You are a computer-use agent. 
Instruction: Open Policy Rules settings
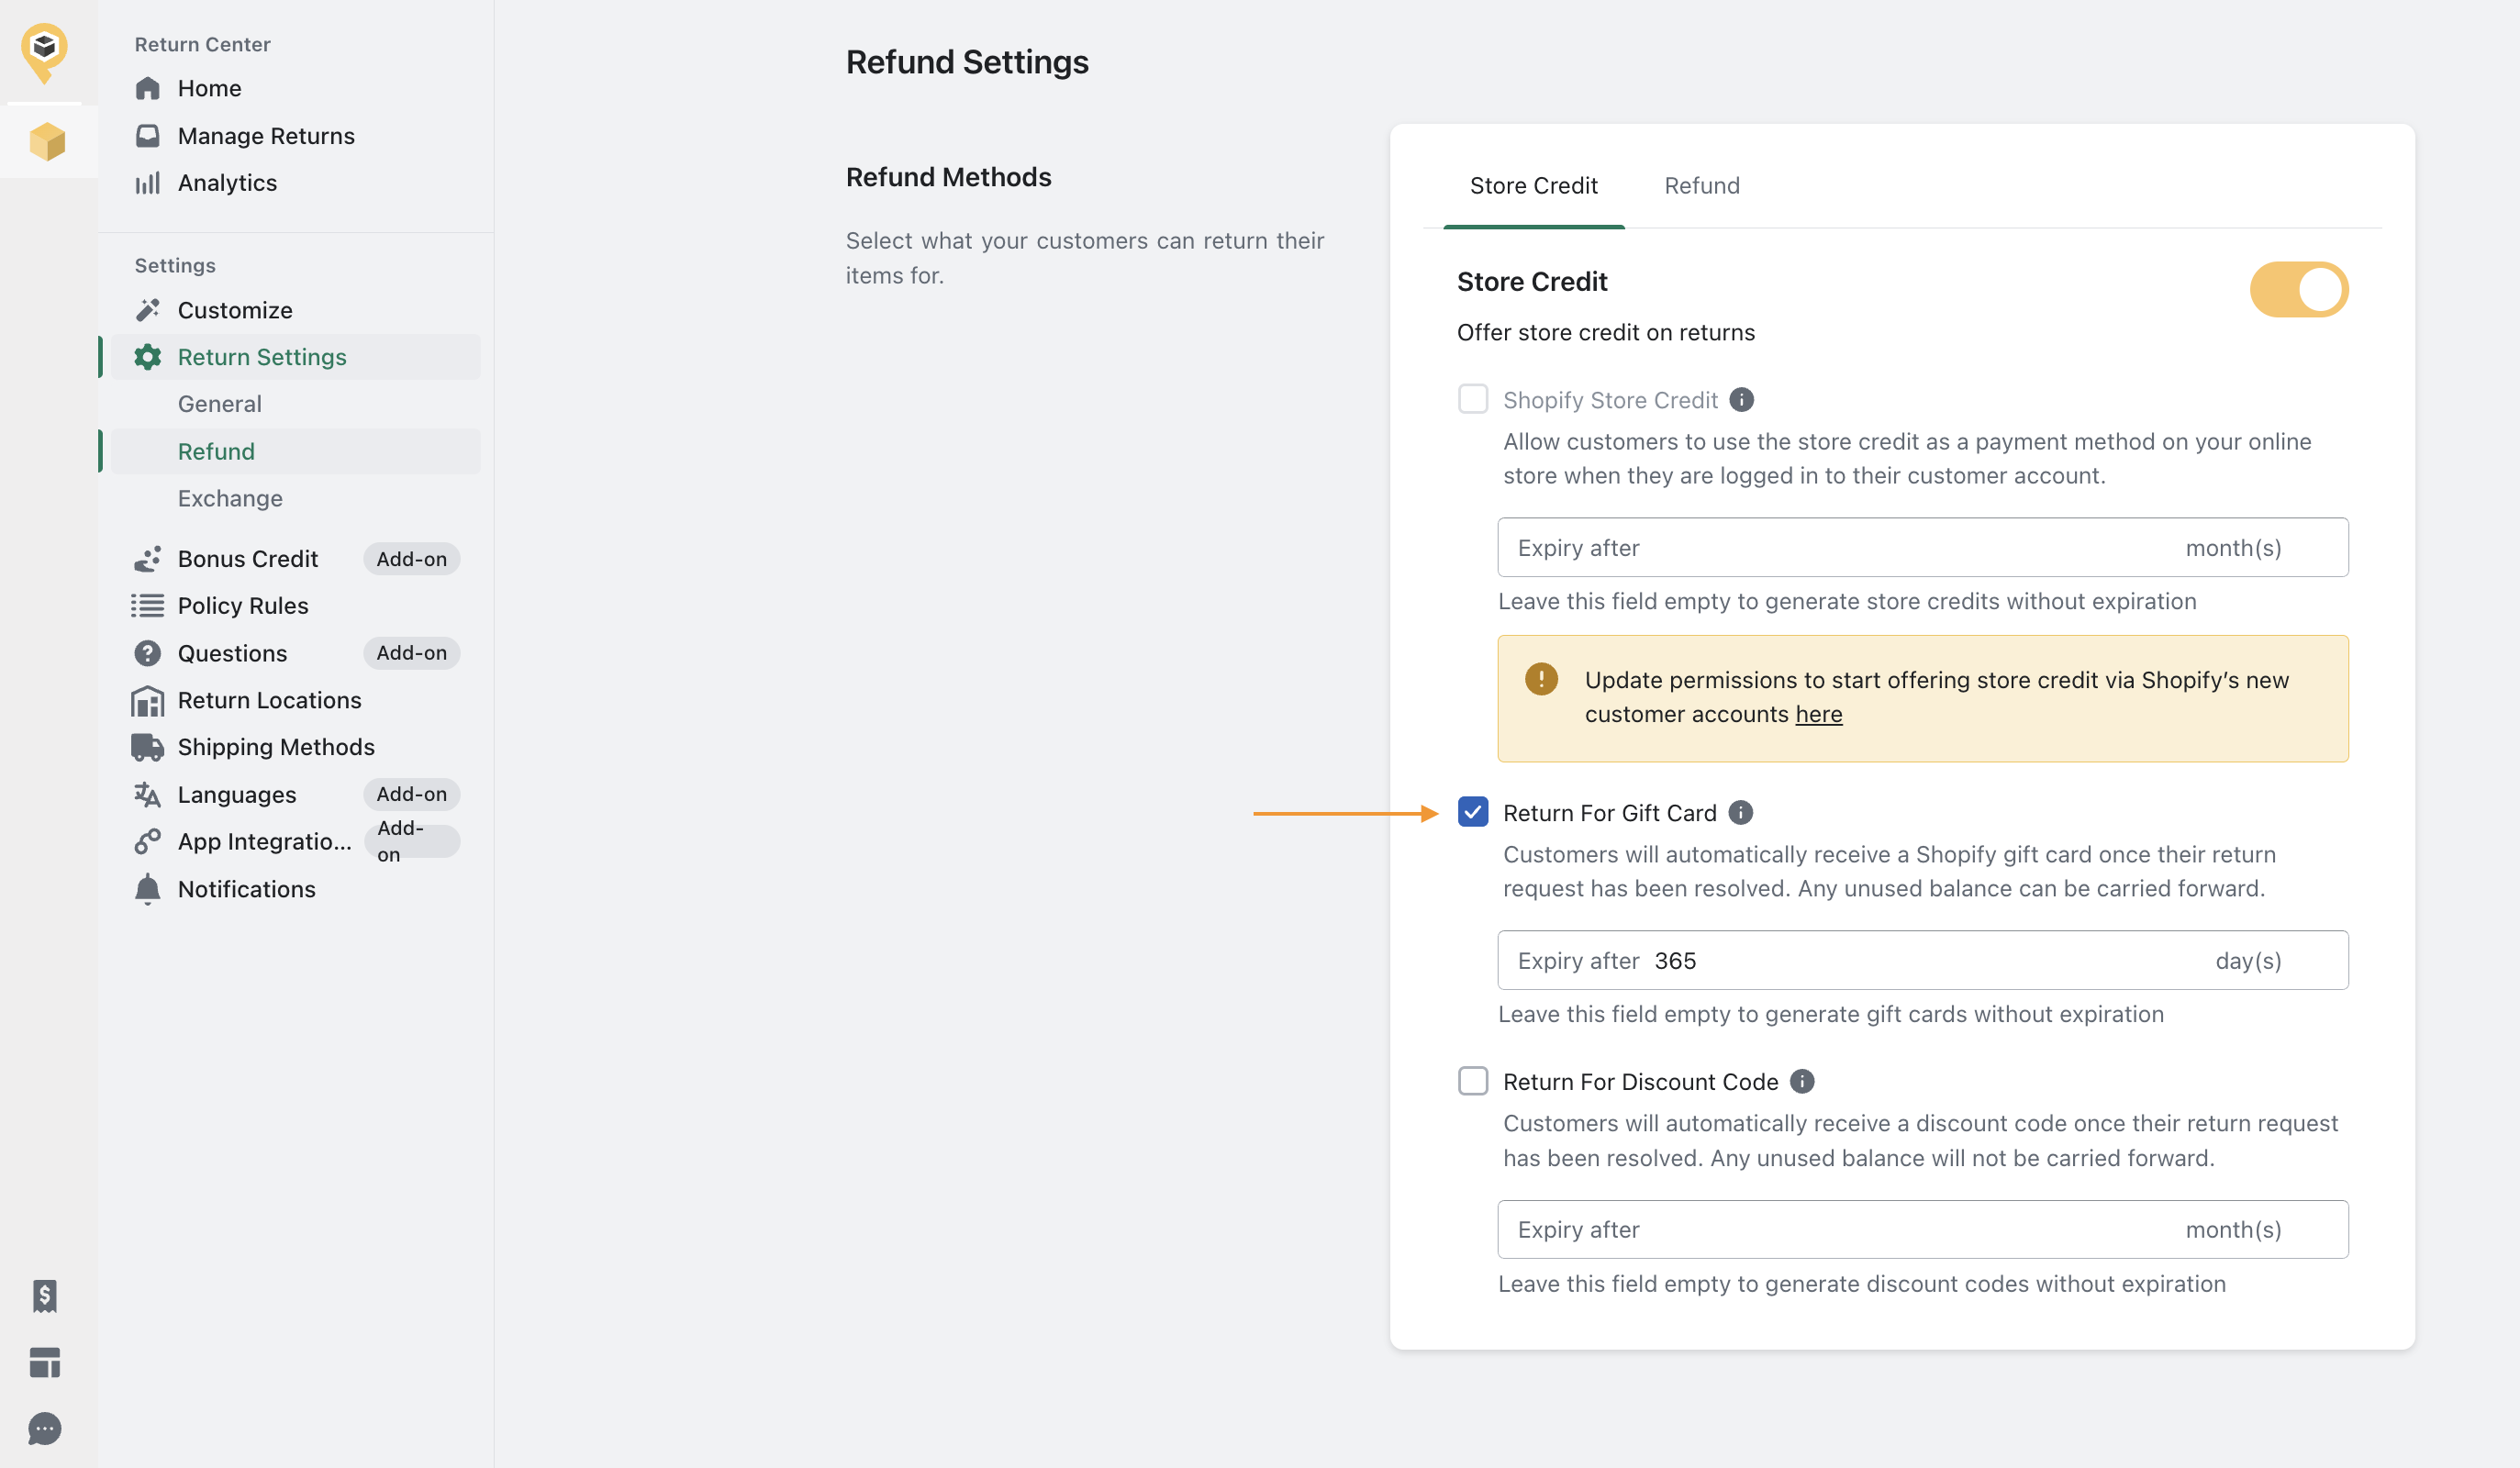tap(243, 605)
